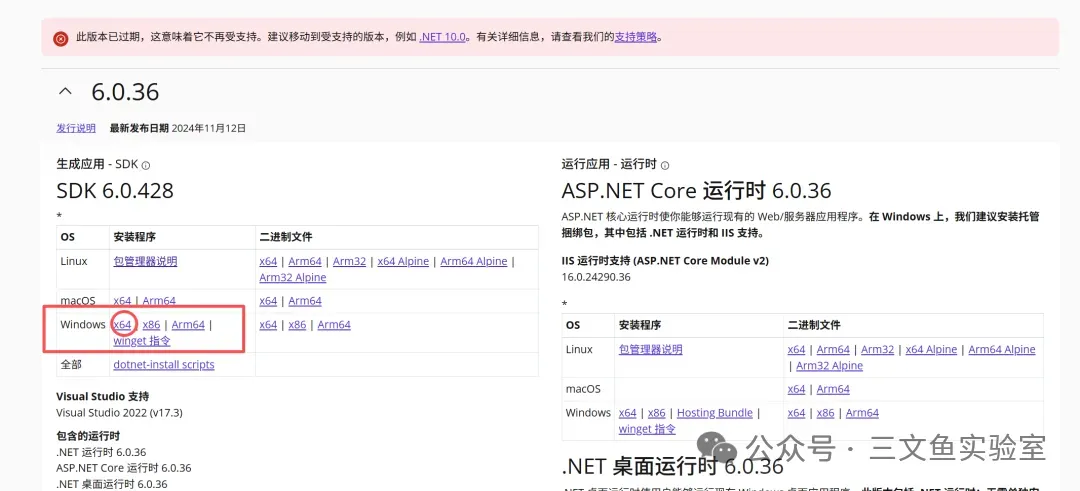Download SDK macOS x64 binary
1080x491 pixels.
tap(268, 301)
